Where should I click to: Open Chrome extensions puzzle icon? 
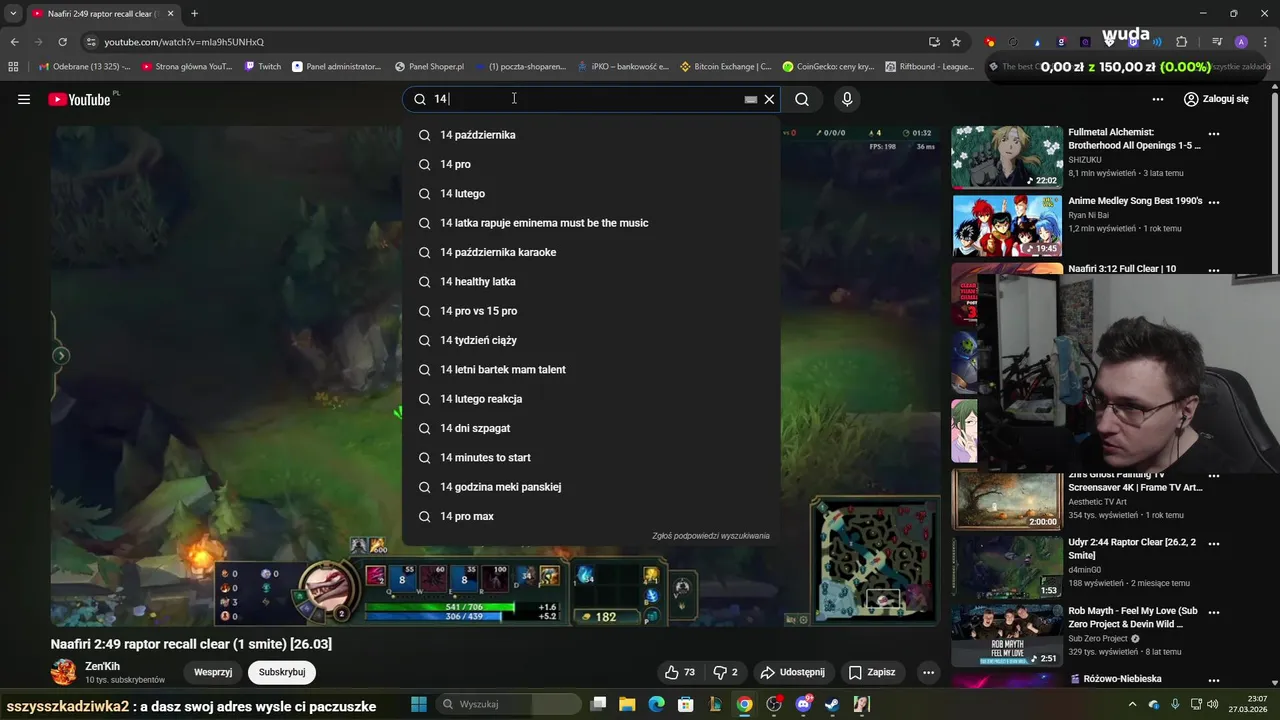(1181, 42)
